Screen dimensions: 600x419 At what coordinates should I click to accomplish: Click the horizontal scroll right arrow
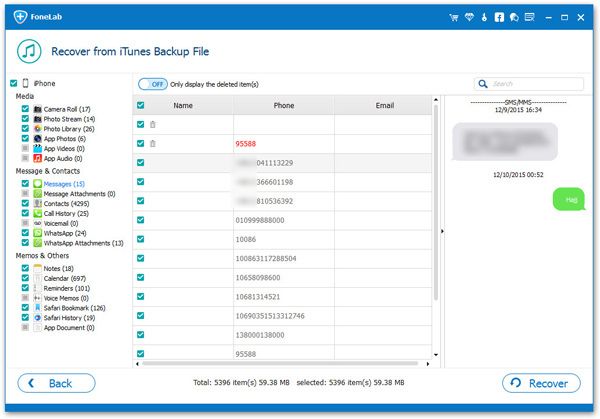click(428, 364)
